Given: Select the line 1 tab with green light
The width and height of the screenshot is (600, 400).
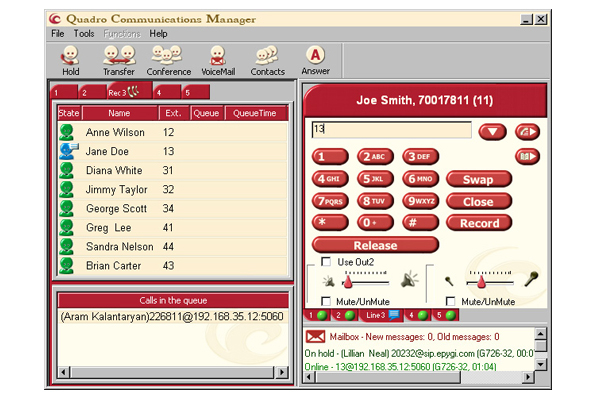Looking at the screenshot, I should [x=317, y=315].
